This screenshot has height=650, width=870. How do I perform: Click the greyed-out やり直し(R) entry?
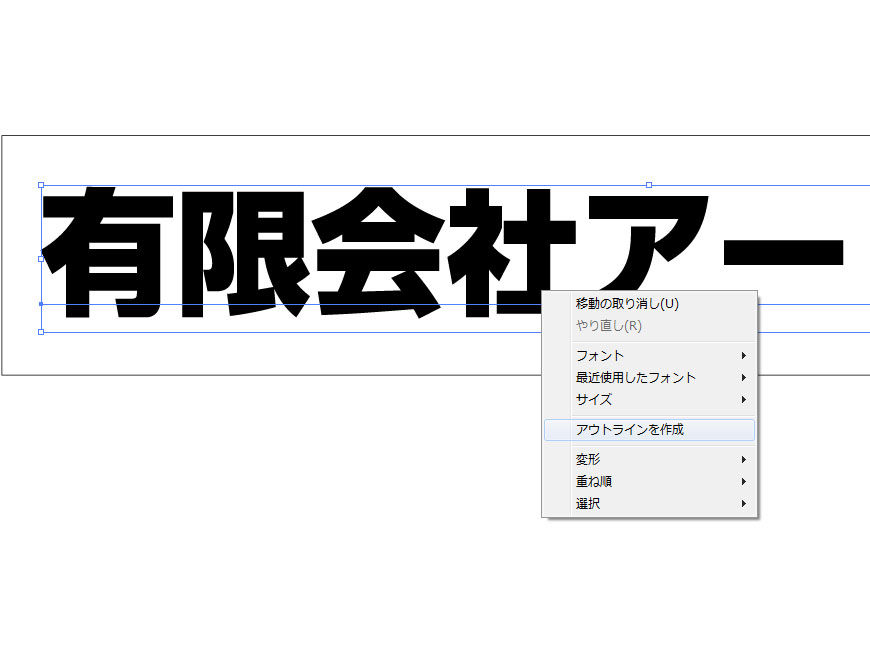click(x=649, y=325)
